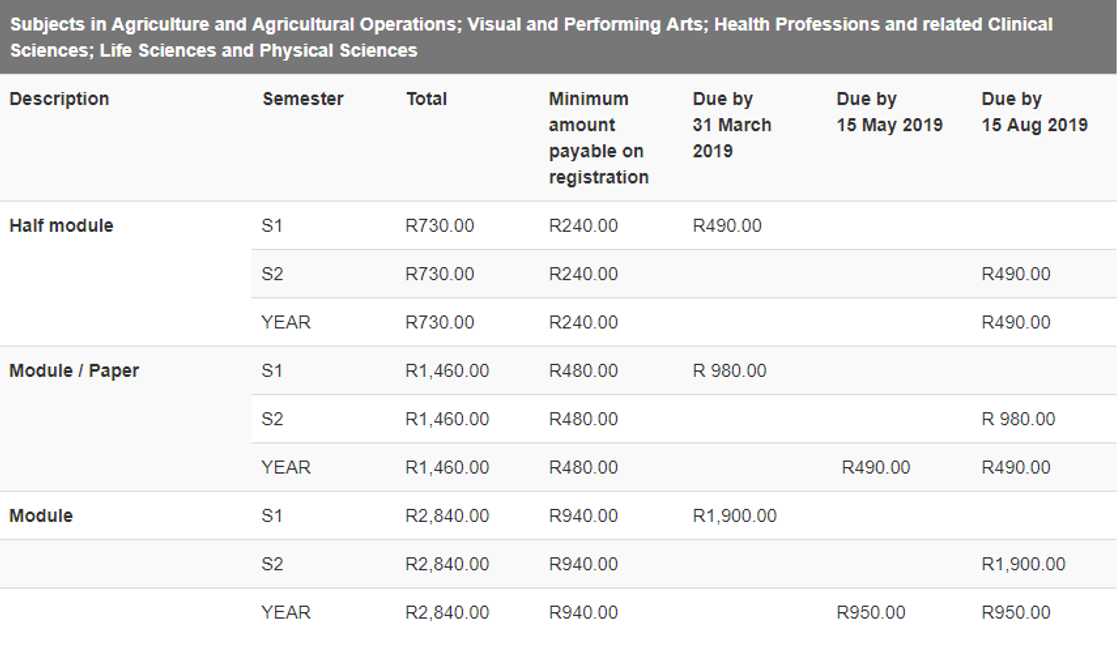Click "R 980.00" under Due by 31 March

(729, 371)
